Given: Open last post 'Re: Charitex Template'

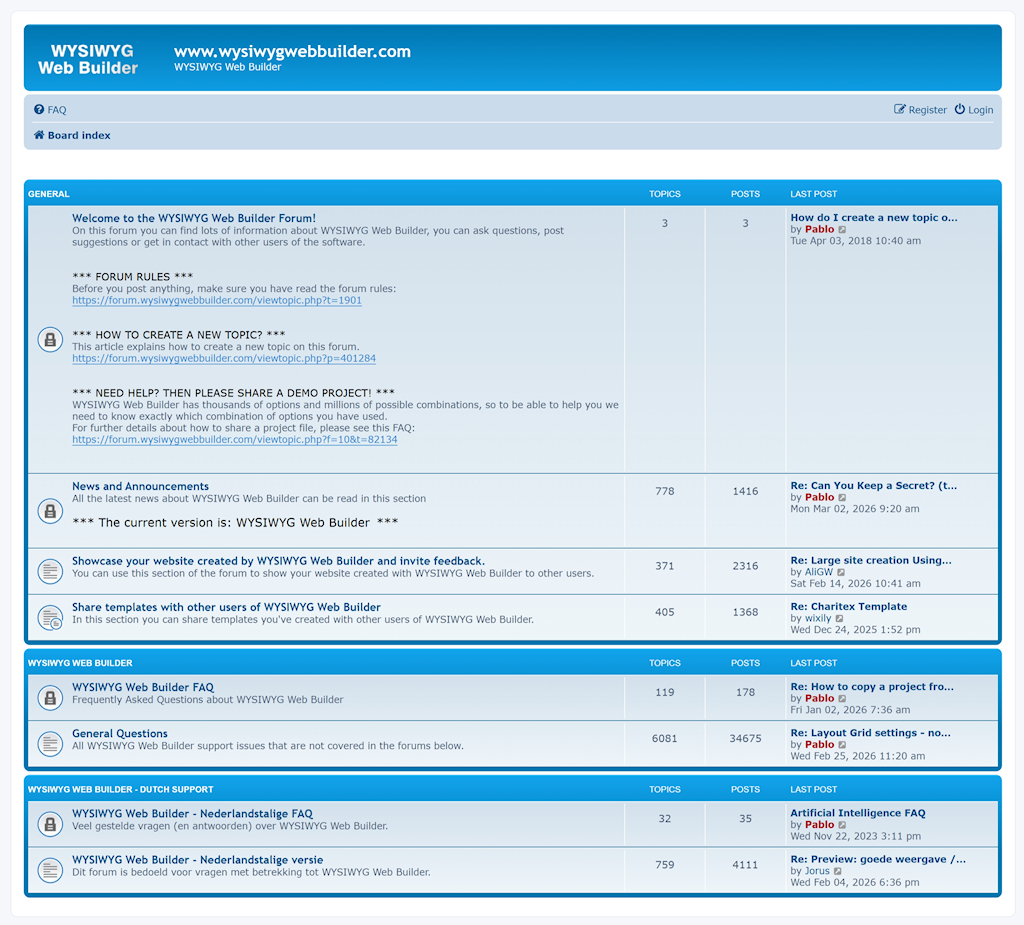Looking at the screenshot, I should click(848, 606).
